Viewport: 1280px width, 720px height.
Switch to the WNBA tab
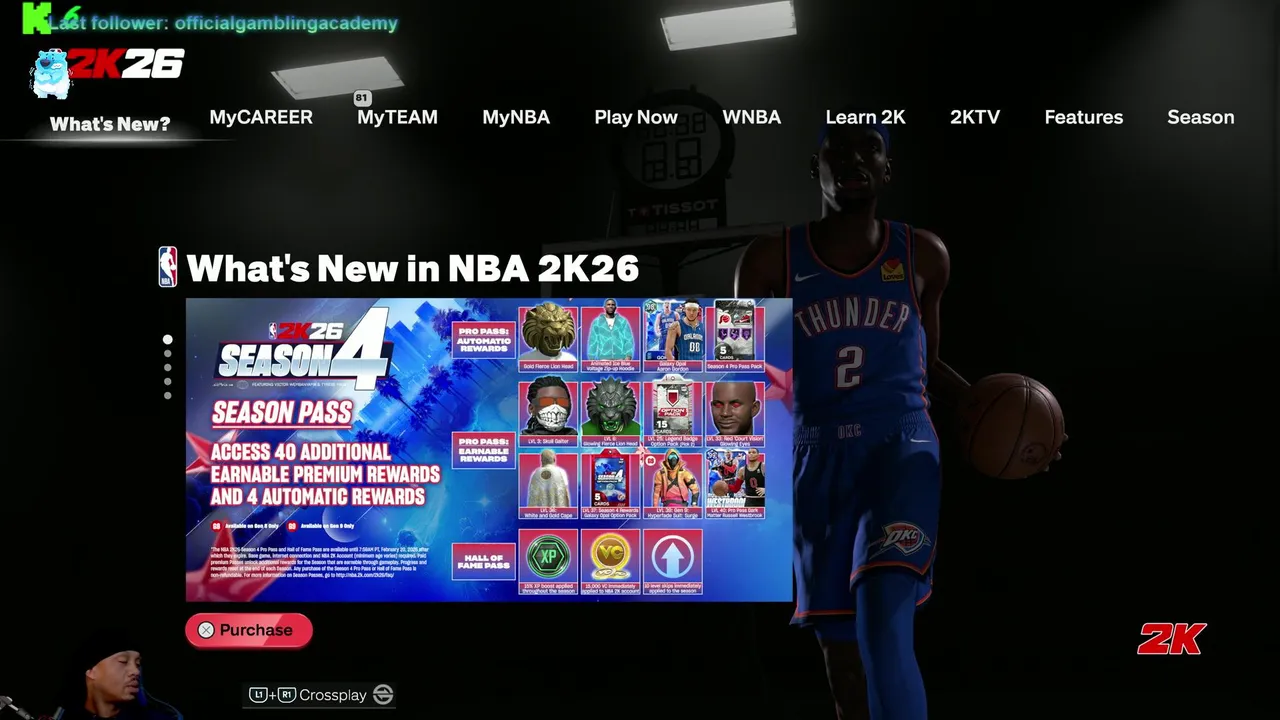[x=752, y=117]
